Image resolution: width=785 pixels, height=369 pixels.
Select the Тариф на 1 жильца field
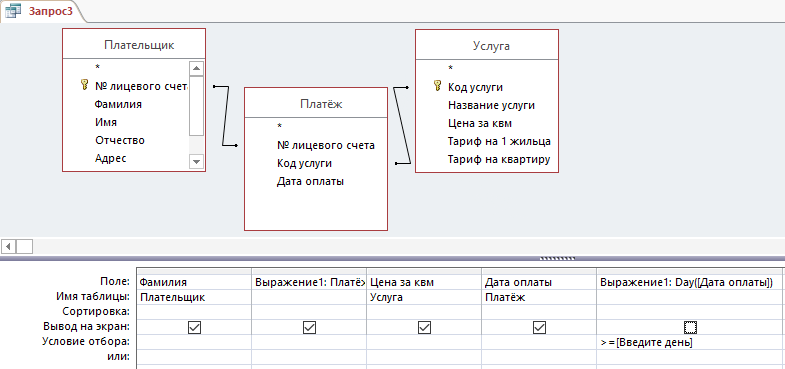499,141
